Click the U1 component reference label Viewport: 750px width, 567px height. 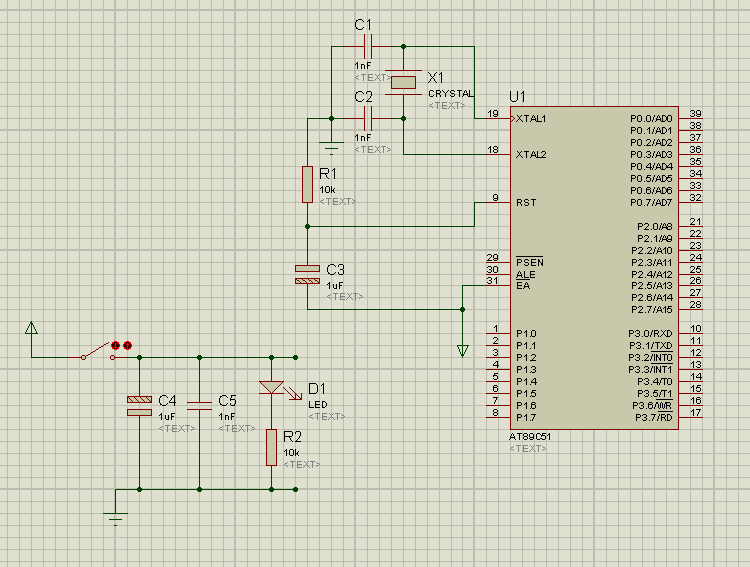pyautogui.click(x=517, y=96)
